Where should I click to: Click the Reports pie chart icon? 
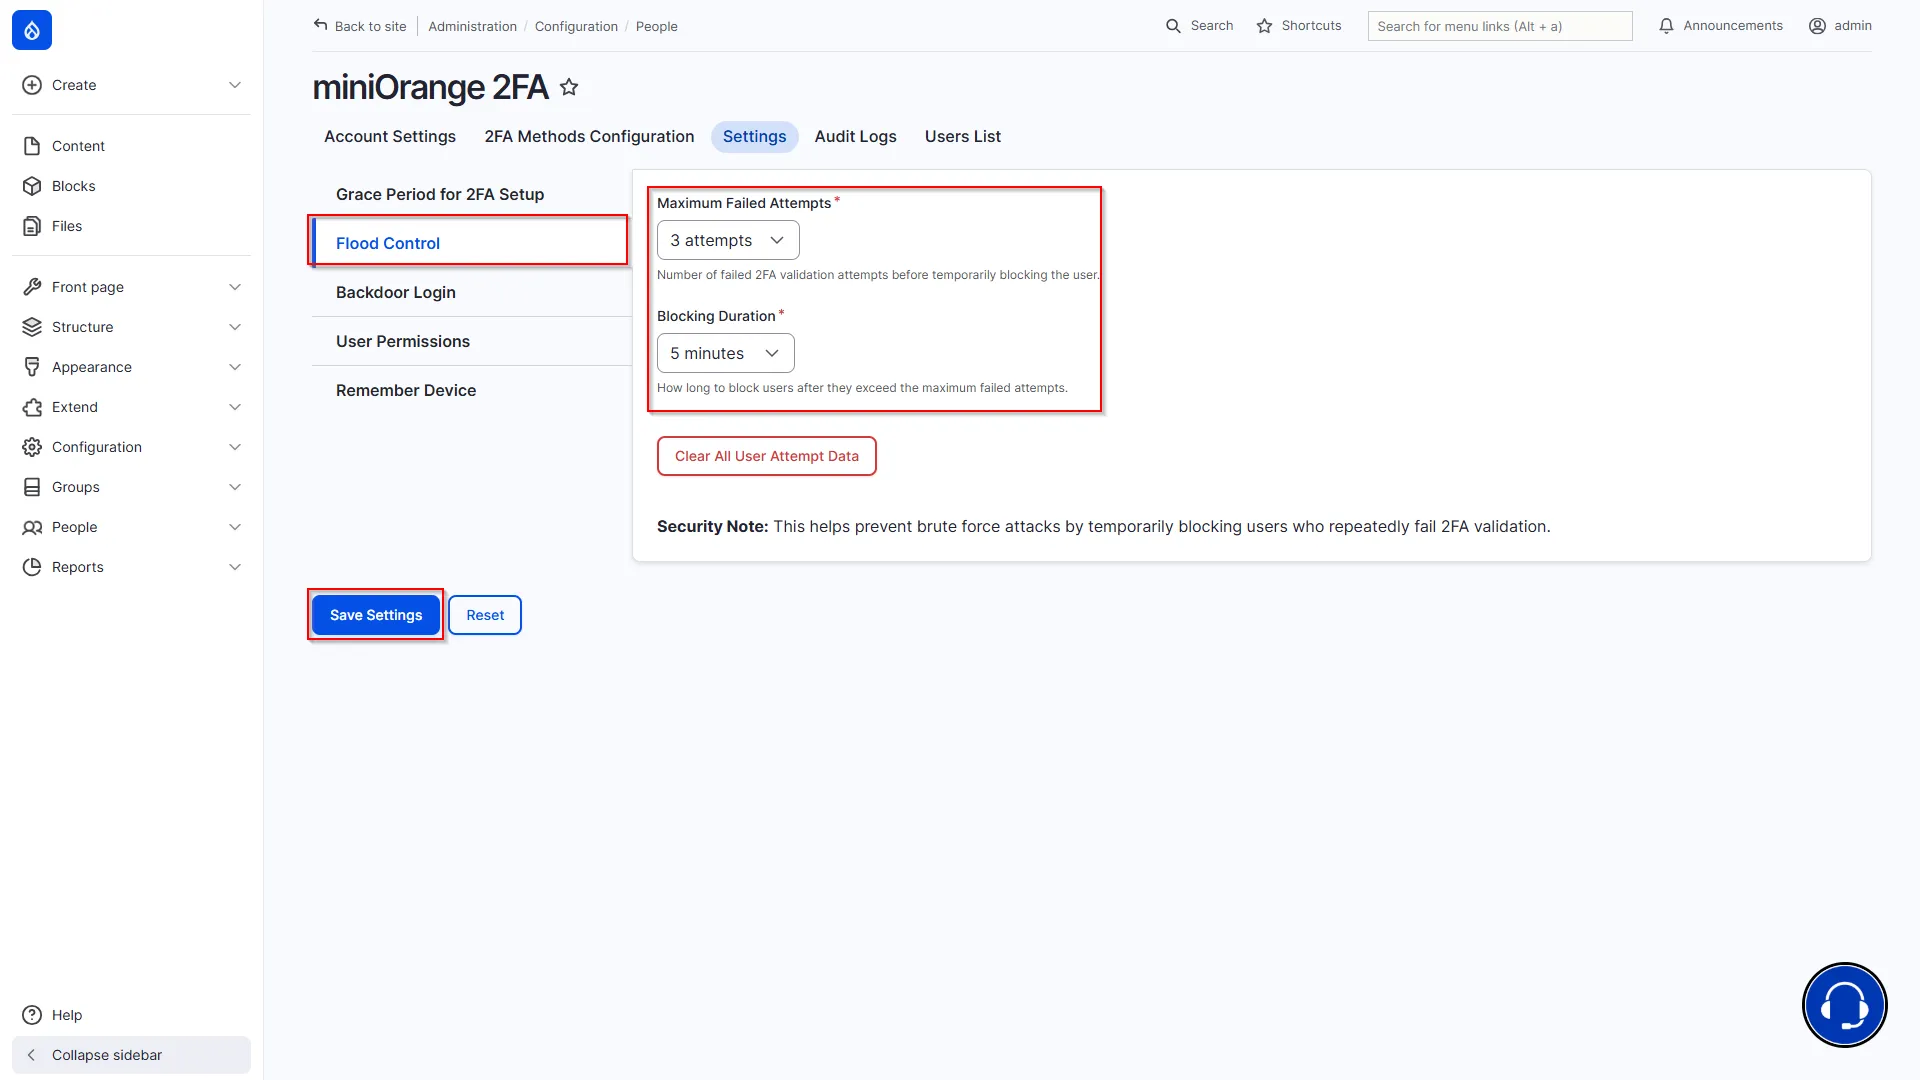click(32, 567)
